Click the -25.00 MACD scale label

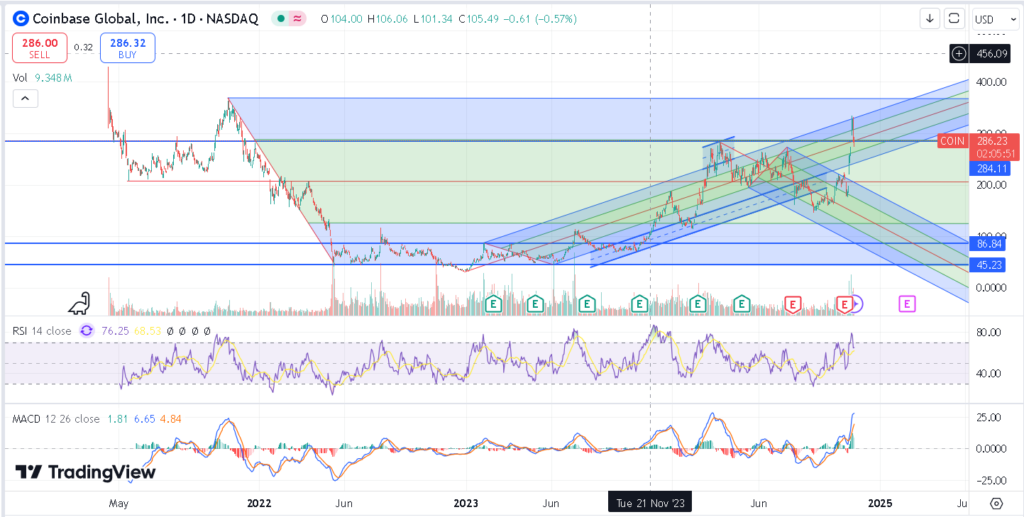click(991, 480)
